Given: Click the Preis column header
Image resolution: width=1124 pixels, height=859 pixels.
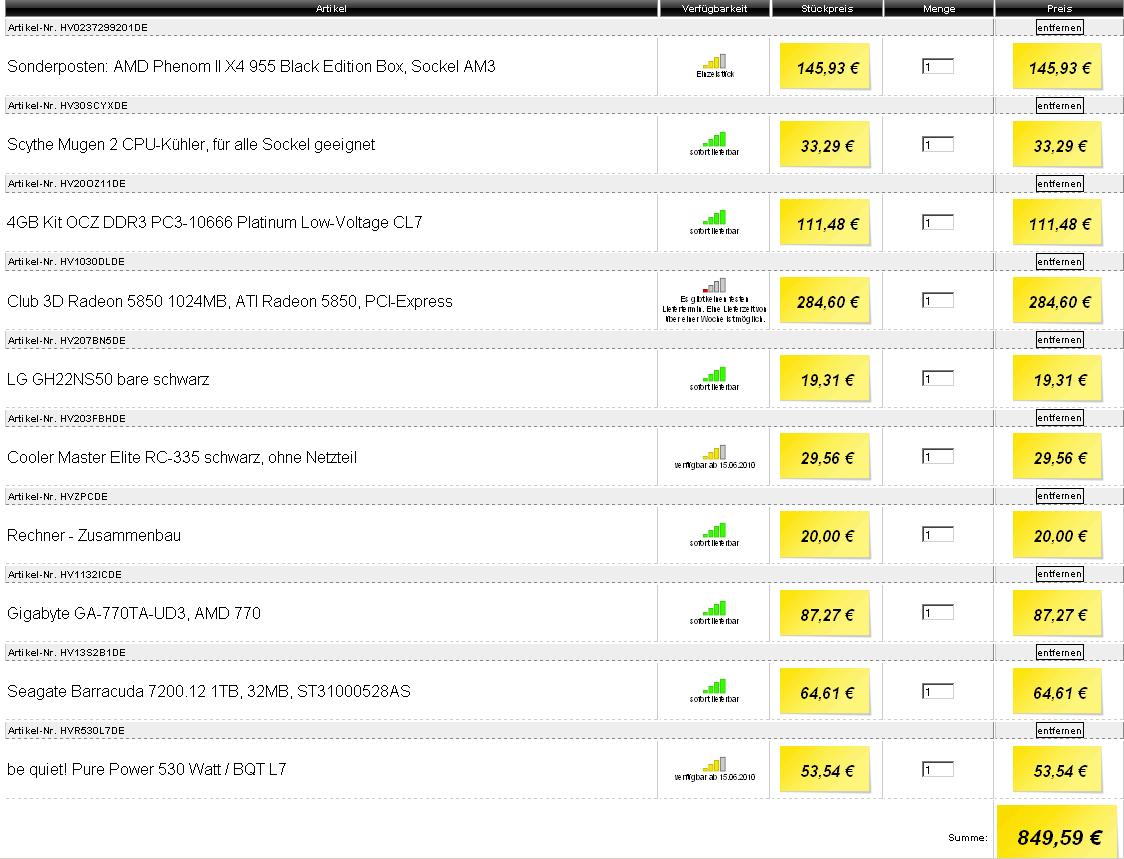Looking at the screenshot, I should tap(1059, 9).
